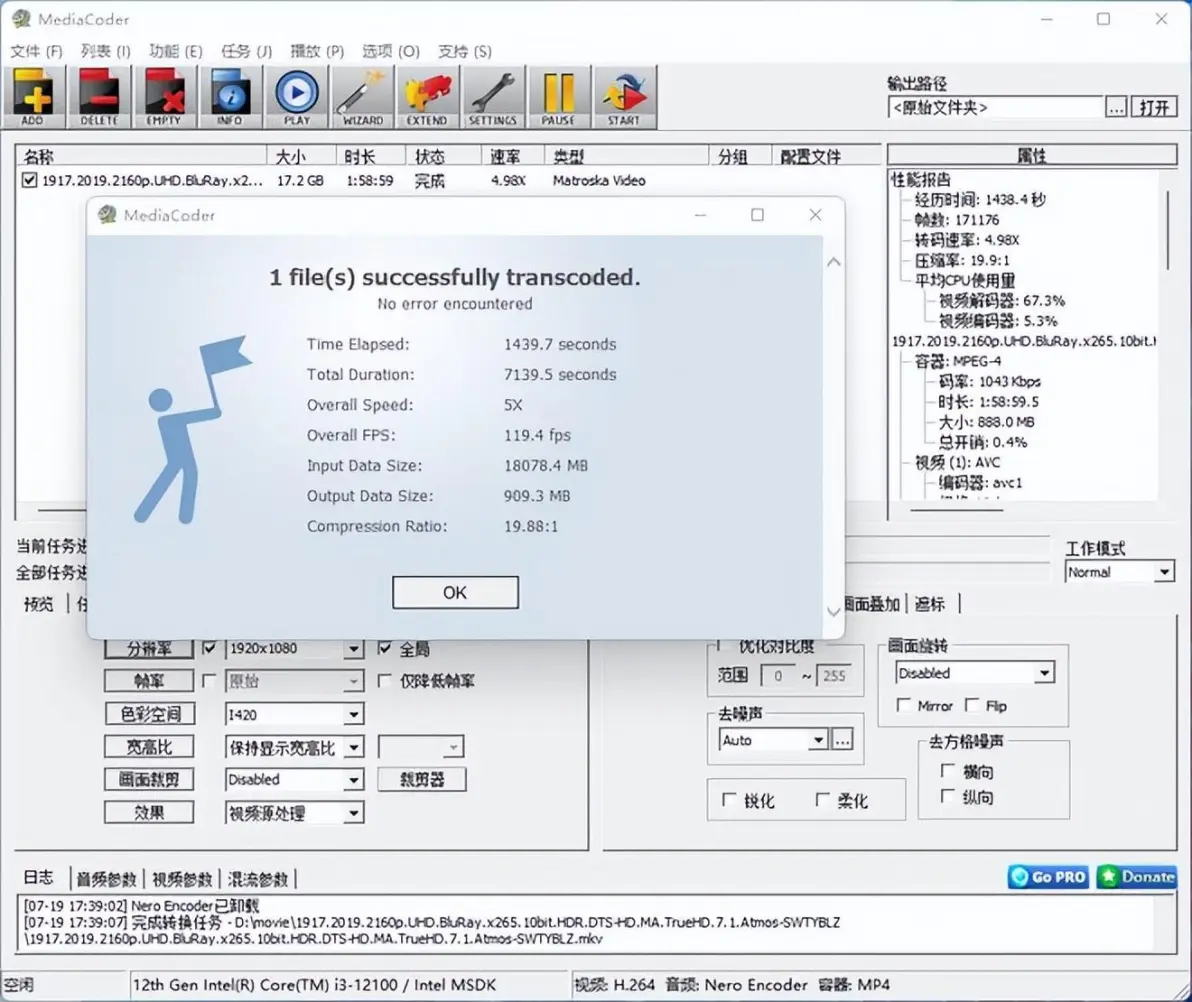The width and height of the screenshot is (1192, 1002).
Task: Toggle the 全局 checkbox
Action: 385,648
